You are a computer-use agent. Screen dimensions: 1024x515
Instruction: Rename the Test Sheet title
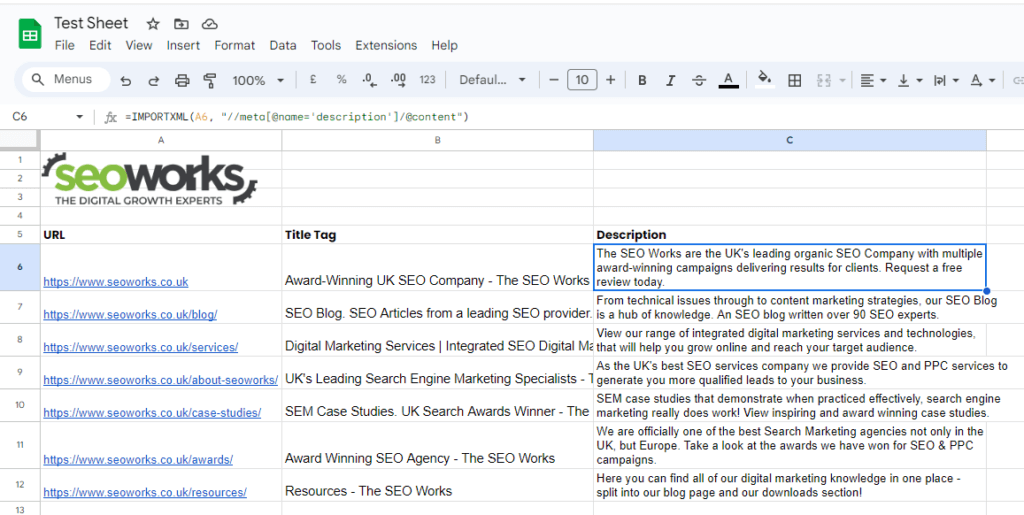pos(91,23)
